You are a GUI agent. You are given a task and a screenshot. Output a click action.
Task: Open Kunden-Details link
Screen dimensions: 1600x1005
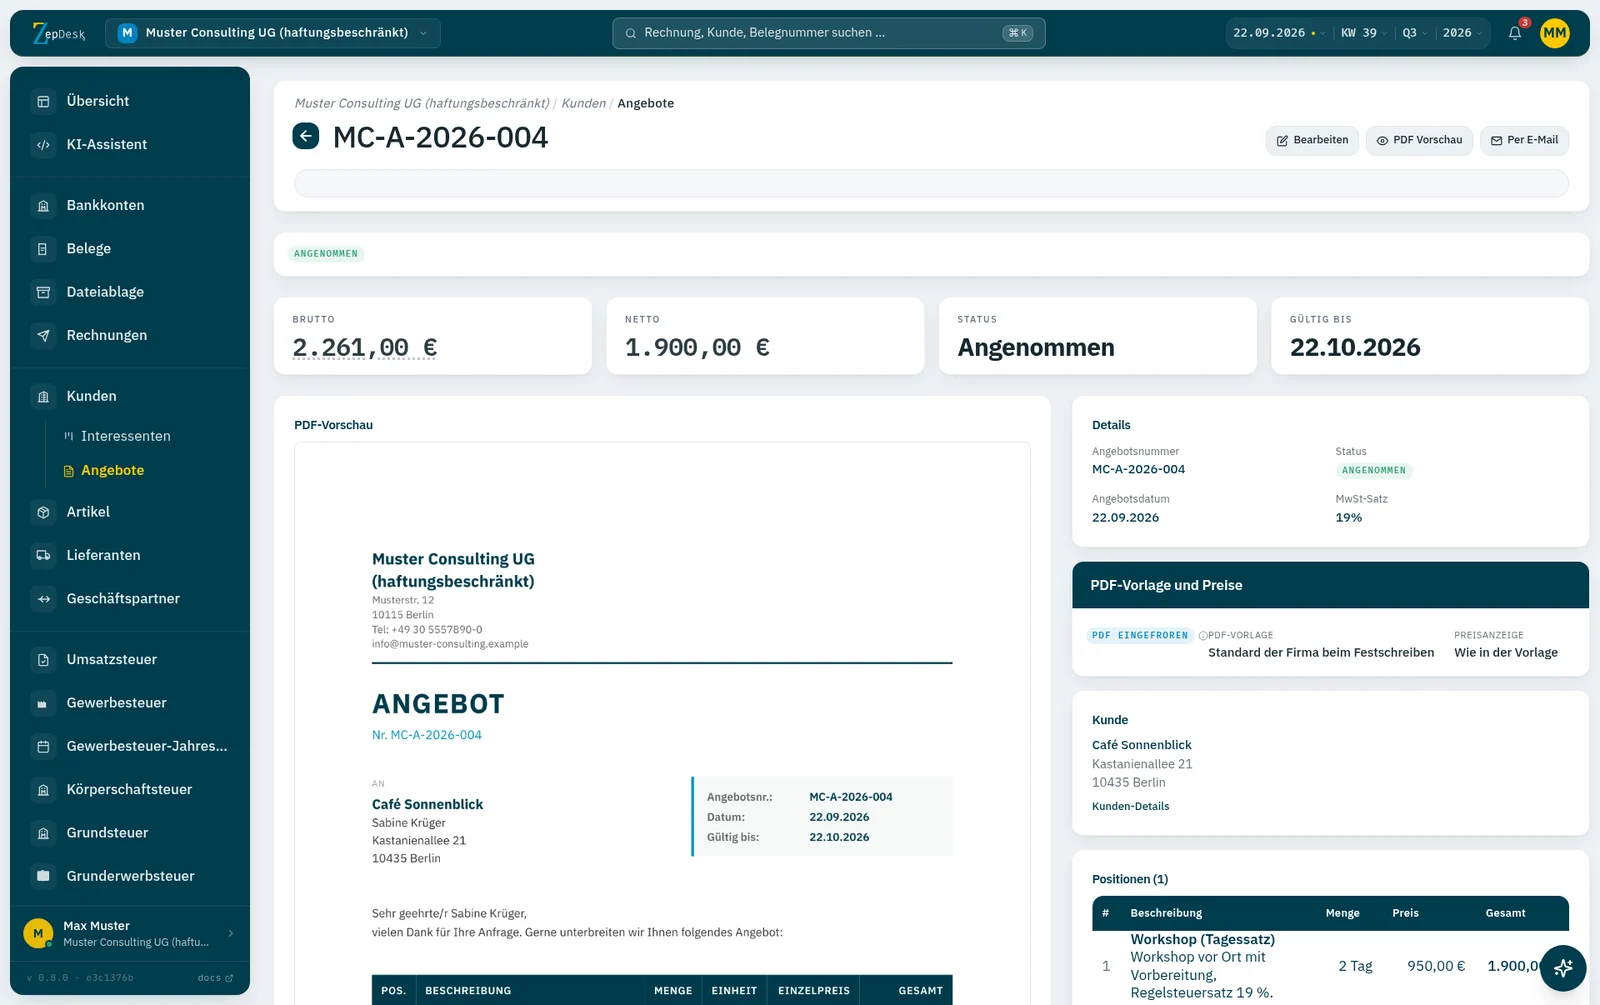coord(1130,807)
